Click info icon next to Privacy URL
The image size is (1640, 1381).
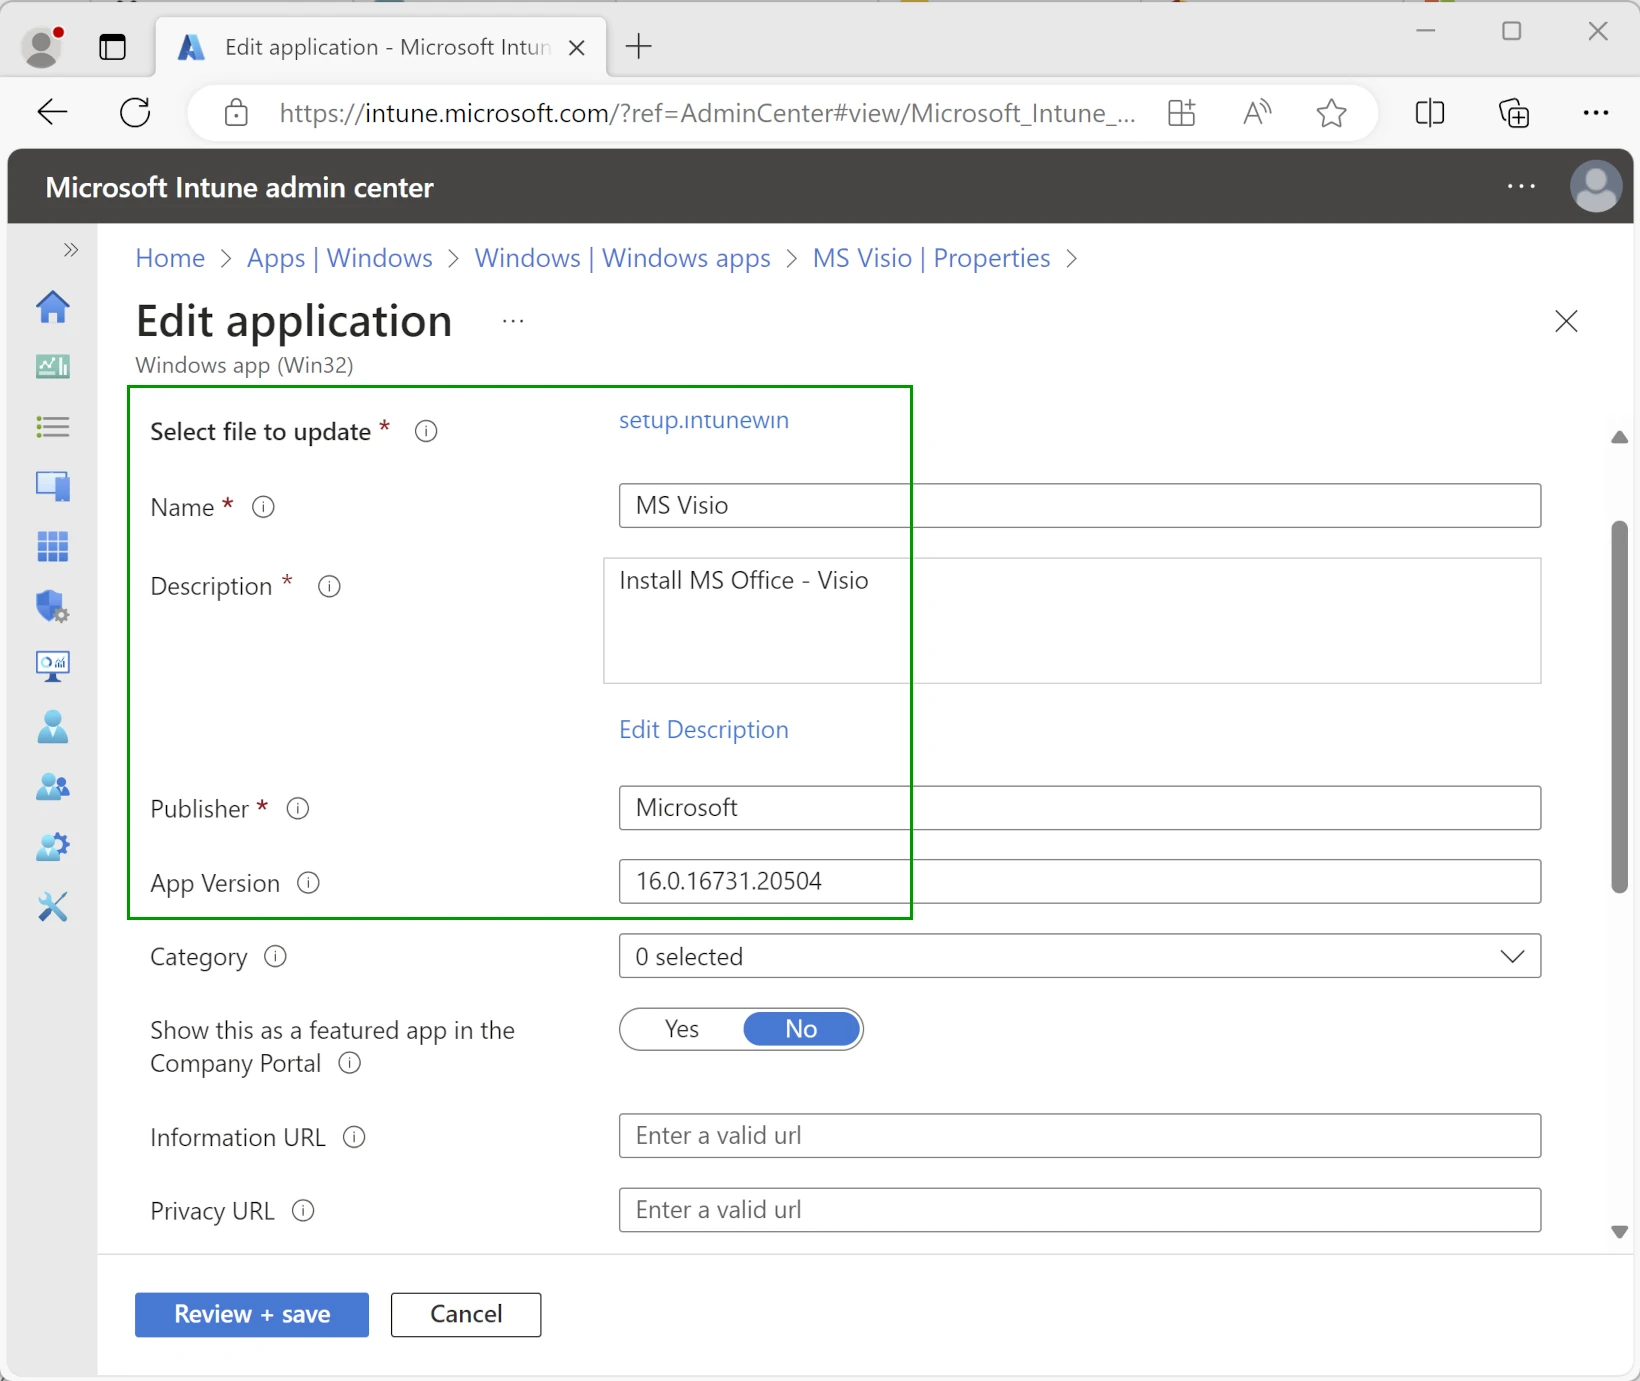(303, 1210)
